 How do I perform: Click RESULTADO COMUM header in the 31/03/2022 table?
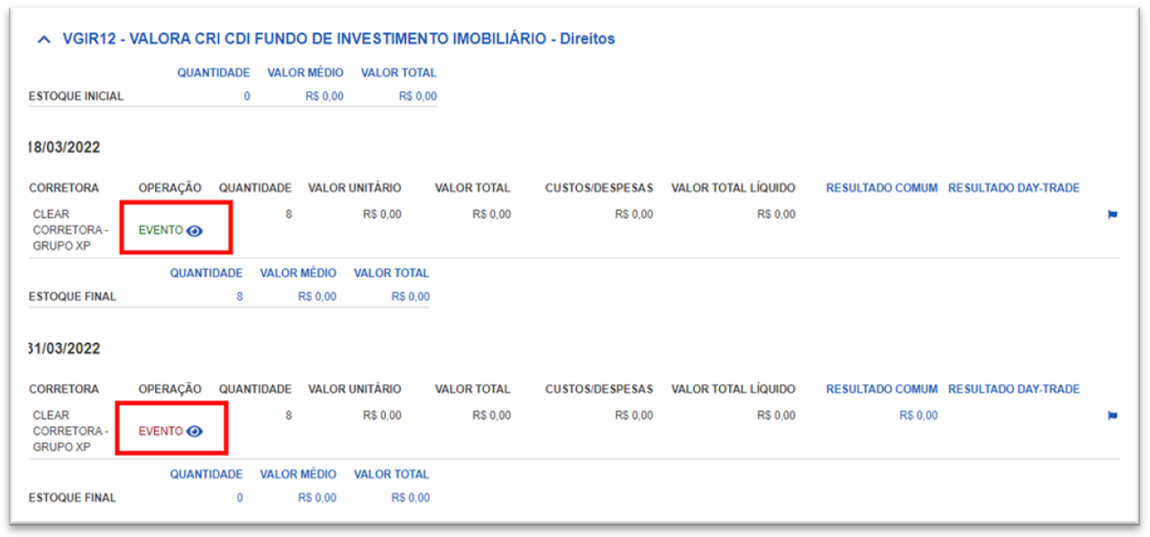(x=881, y=389)
